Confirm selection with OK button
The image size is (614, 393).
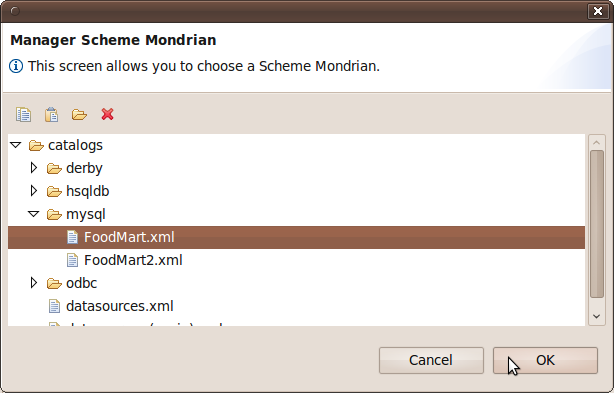[x=545, y=360]
